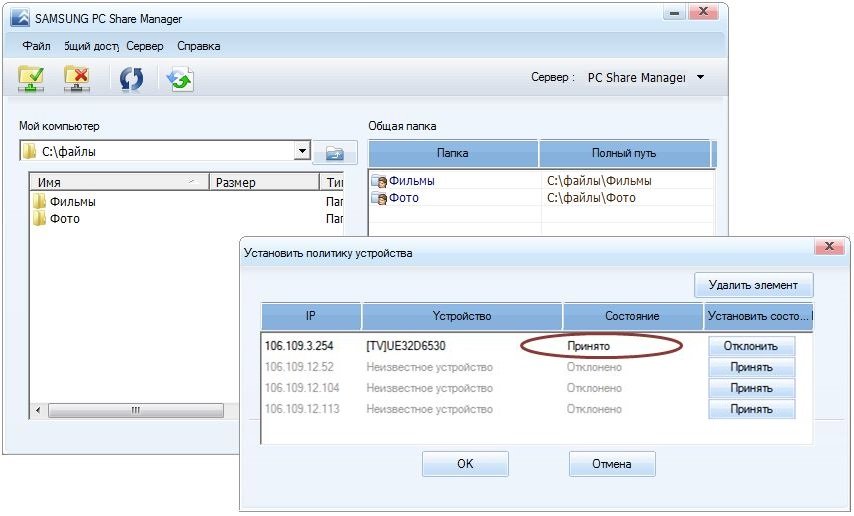Click the blue refresh arrows icon

pyautogui.click(x=131, y=78)
